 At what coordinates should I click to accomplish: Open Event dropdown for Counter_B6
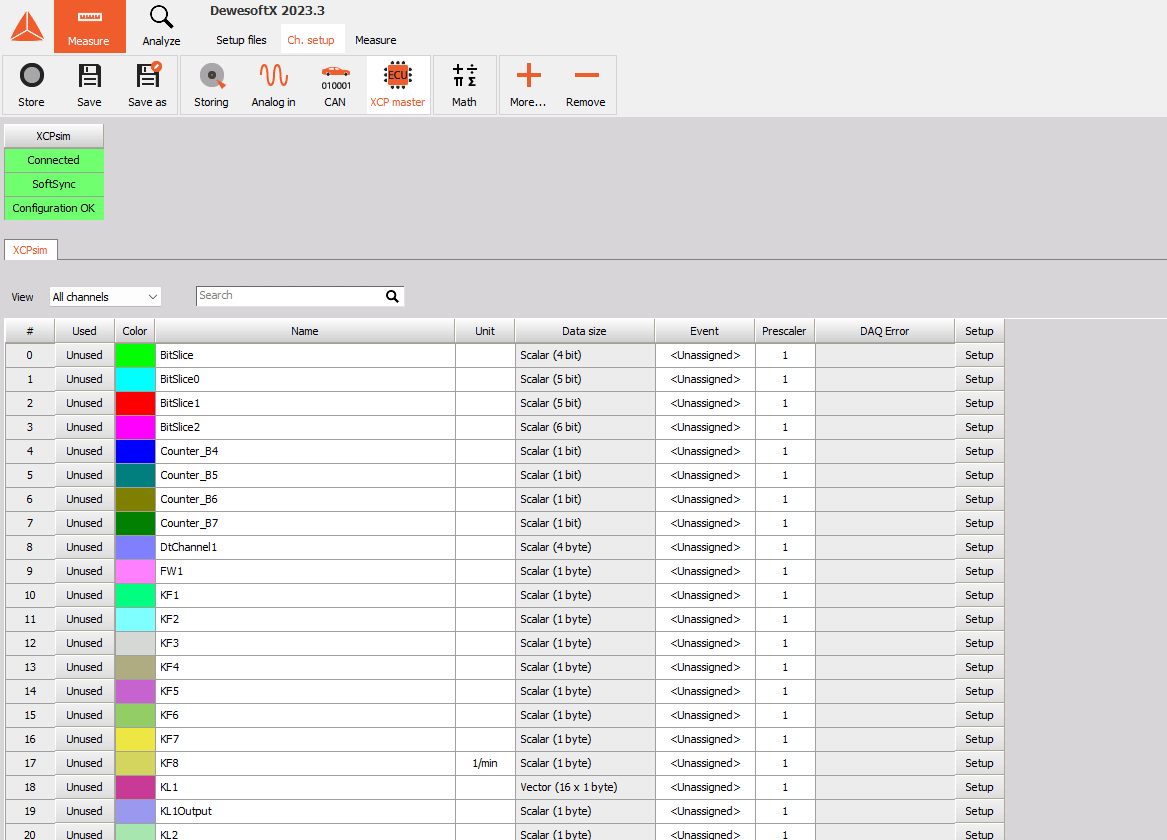(x=705, y=499)
